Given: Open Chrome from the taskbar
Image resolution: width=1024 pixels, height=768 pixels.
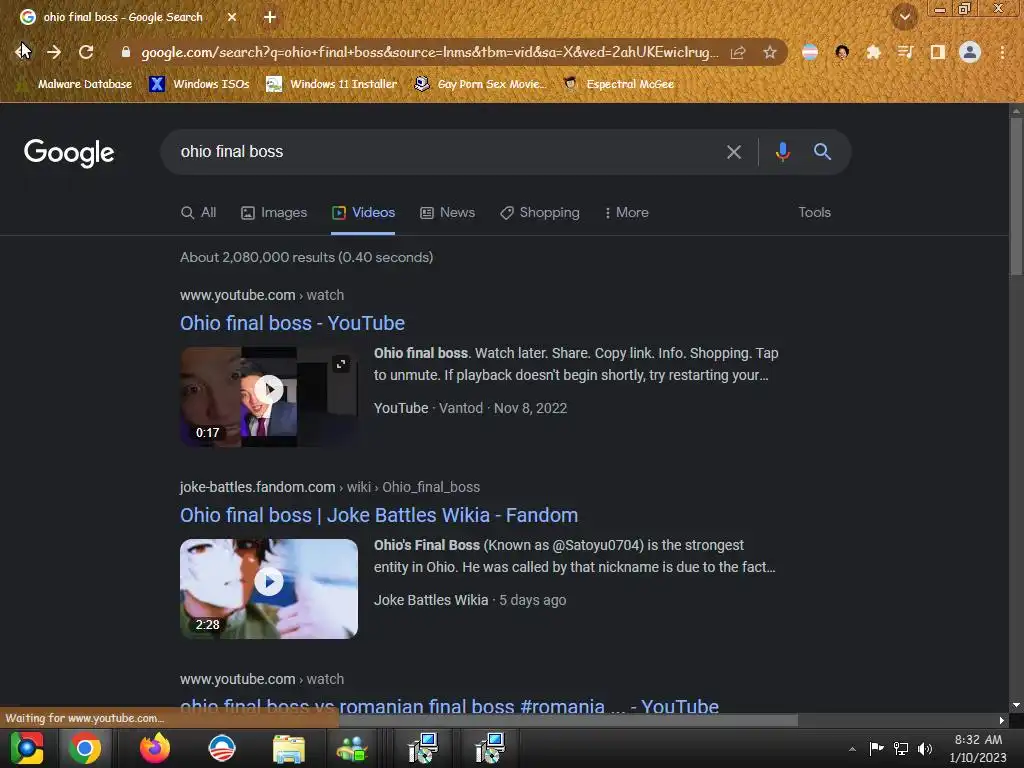Looking at the screenshot, I should [86, 748].
